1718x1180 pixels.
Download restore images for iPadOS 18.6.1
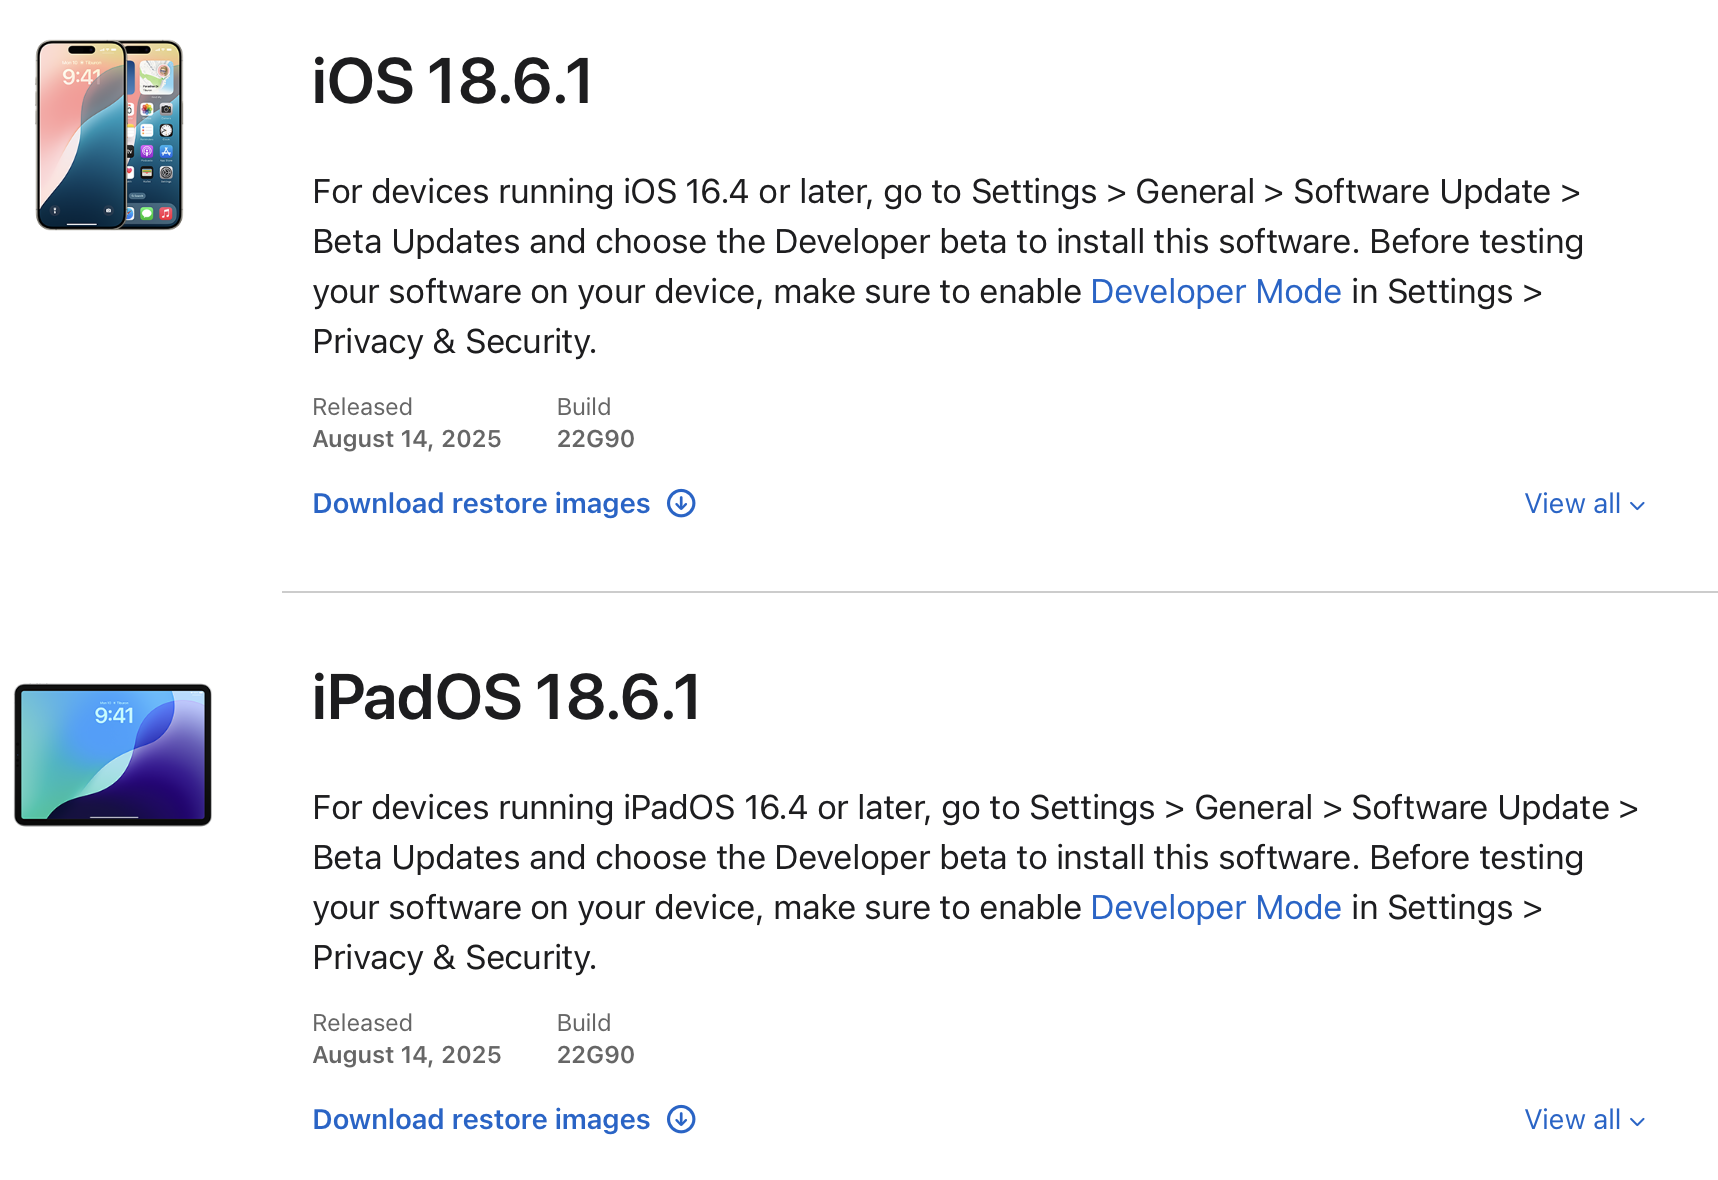[x=481, y=1120]
